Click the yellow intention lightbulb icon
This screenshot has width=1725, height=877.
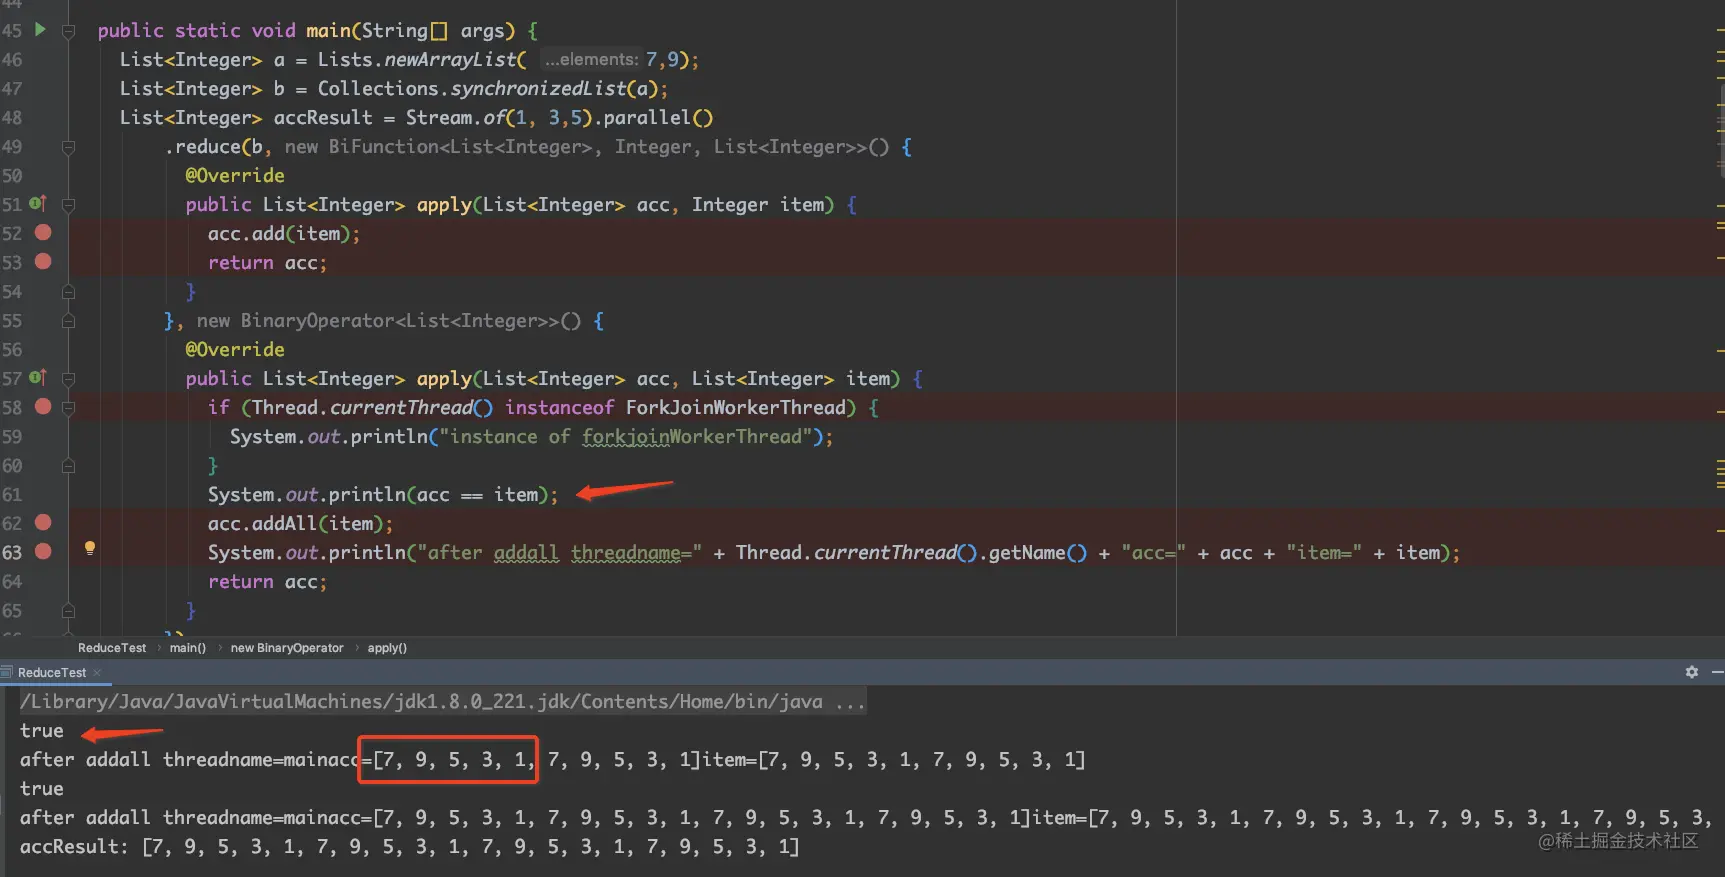[x=90, y=548]
